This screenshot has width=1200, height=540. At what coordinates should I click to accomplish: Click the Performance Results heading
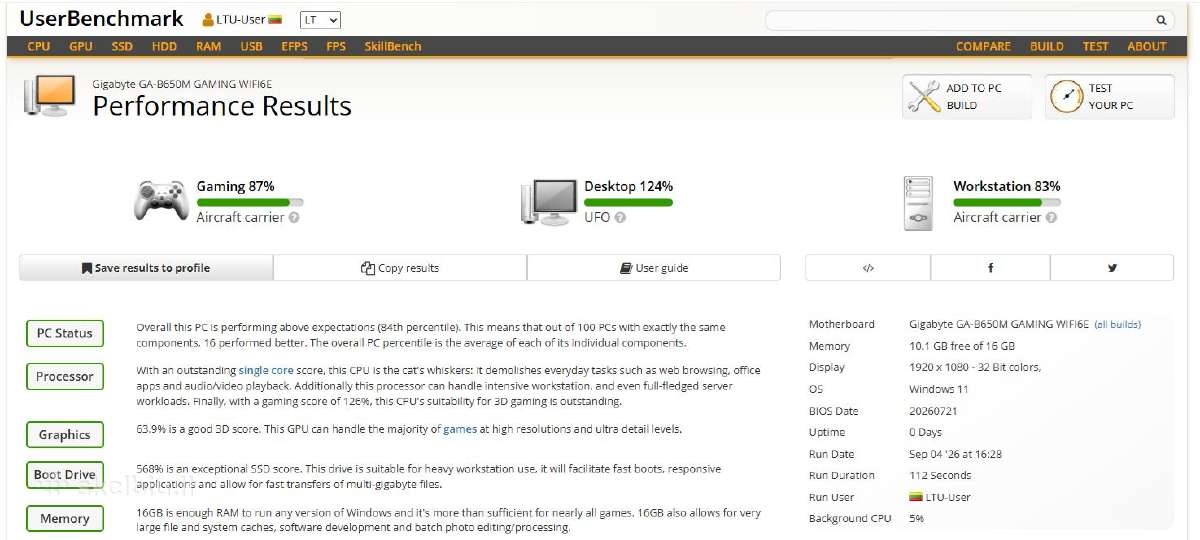tap(222, 106)
